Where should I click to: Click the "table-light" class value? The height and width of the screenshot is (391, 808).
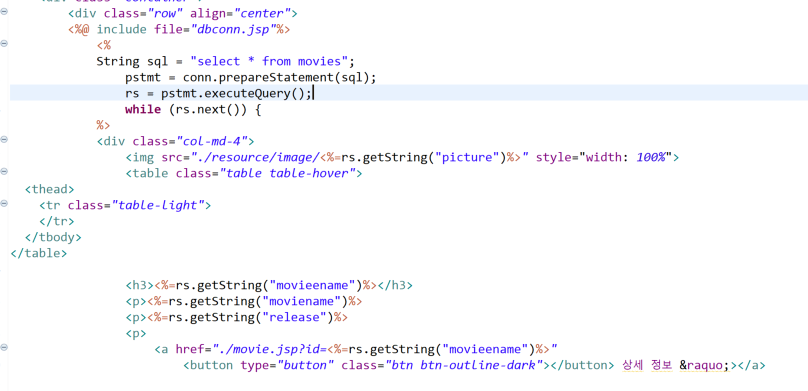pyautogui.click(x=158, y=206)
